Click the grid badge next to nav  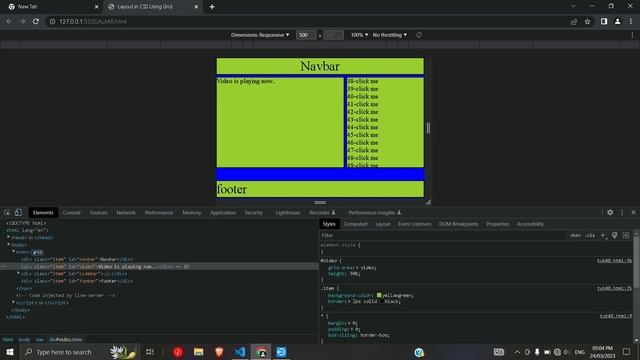(x=37, y=252)
